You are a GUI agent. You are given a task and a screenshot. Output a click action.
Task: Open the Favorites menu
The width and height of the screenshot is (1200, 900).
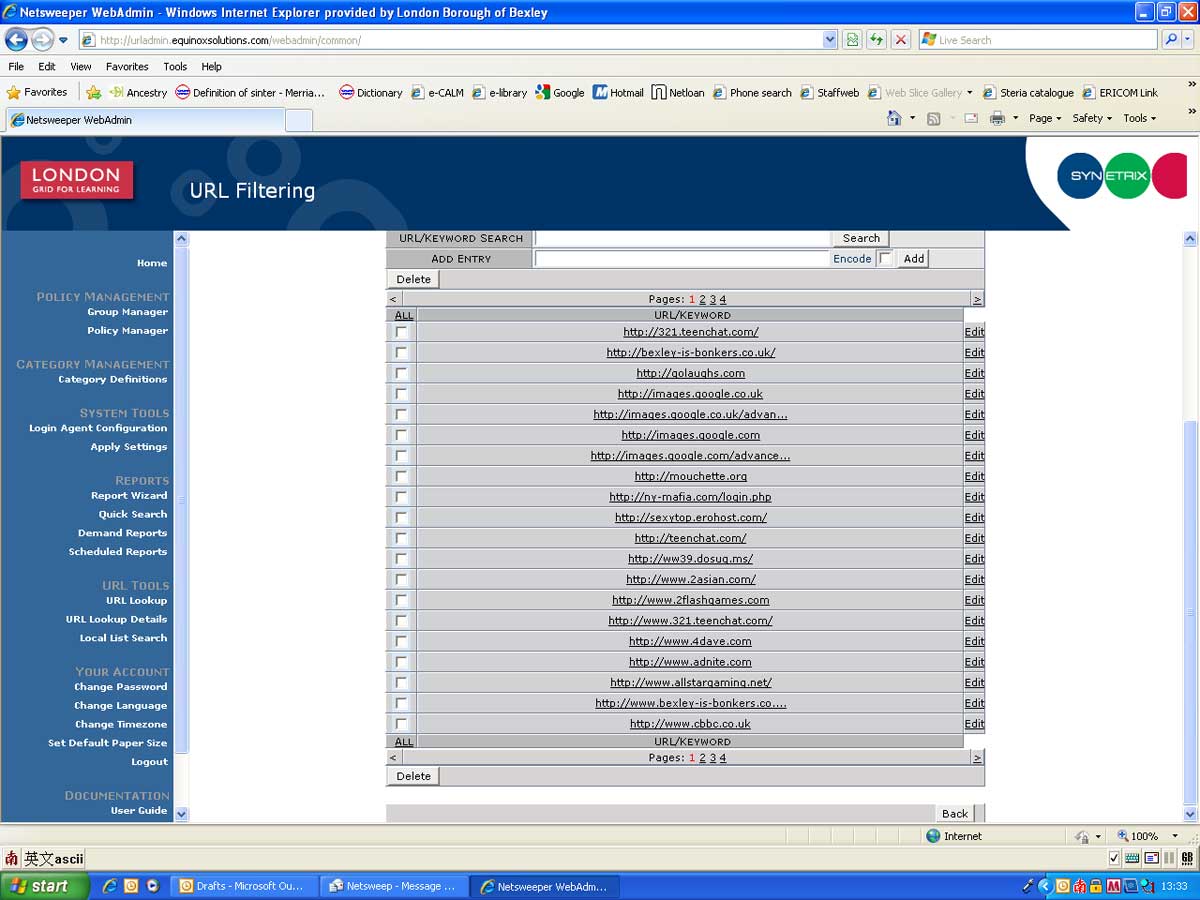tap(127, 66)
